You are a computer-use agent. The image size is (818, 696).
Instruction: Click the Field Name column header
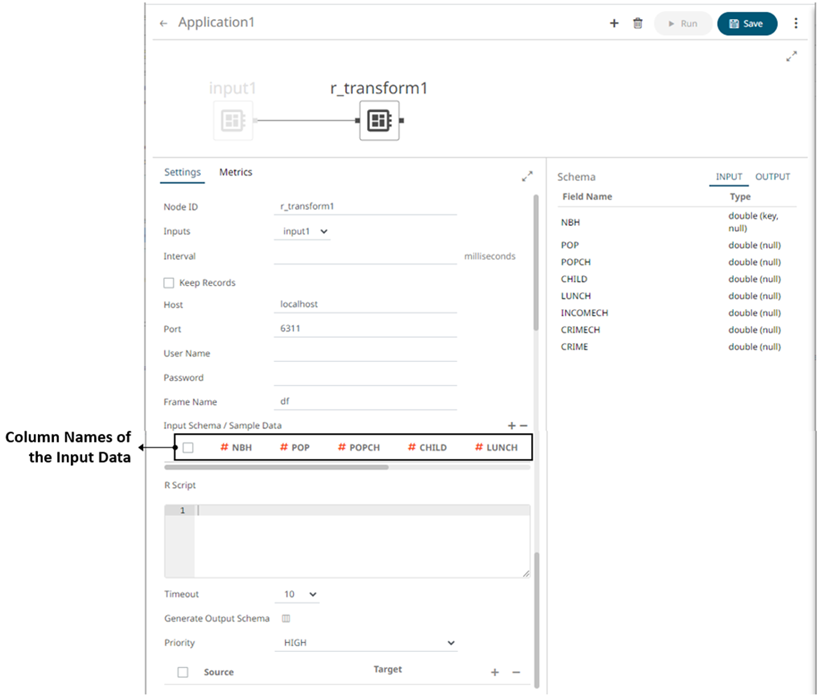point(587,197)
